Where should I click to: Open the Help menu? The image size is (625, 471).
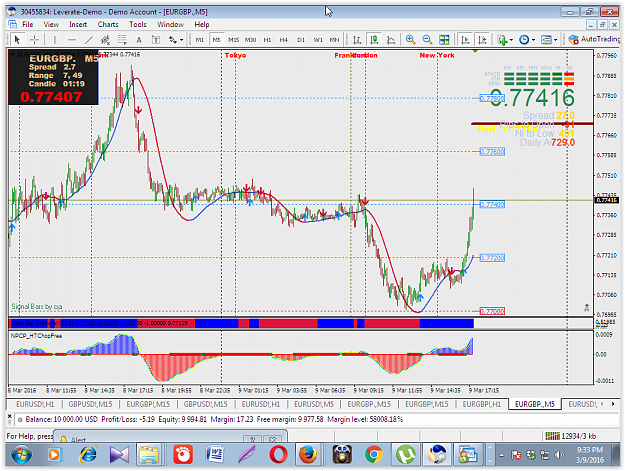tap(202, 24)
